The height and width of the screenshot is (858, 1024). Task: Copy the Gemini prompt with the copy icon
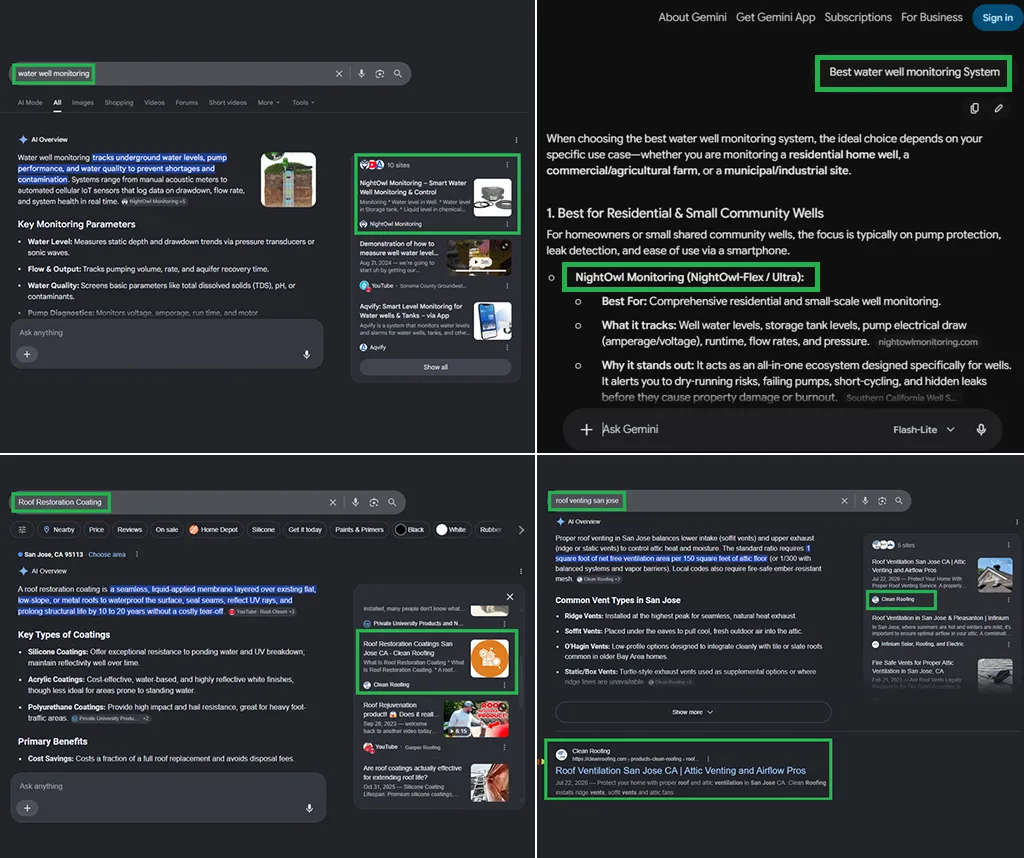point(974,108)
